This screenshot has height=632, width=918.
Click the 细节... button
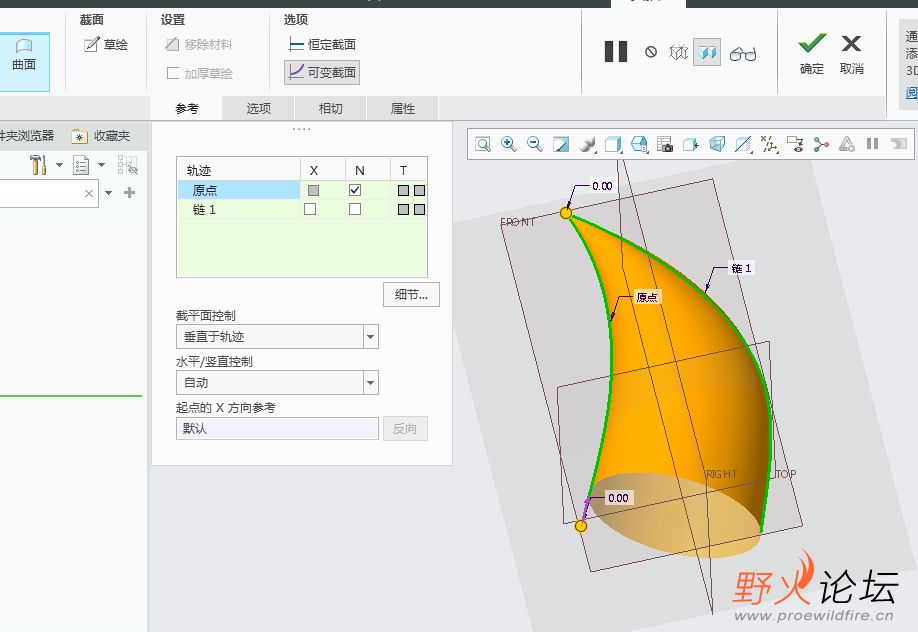[411, 294]
